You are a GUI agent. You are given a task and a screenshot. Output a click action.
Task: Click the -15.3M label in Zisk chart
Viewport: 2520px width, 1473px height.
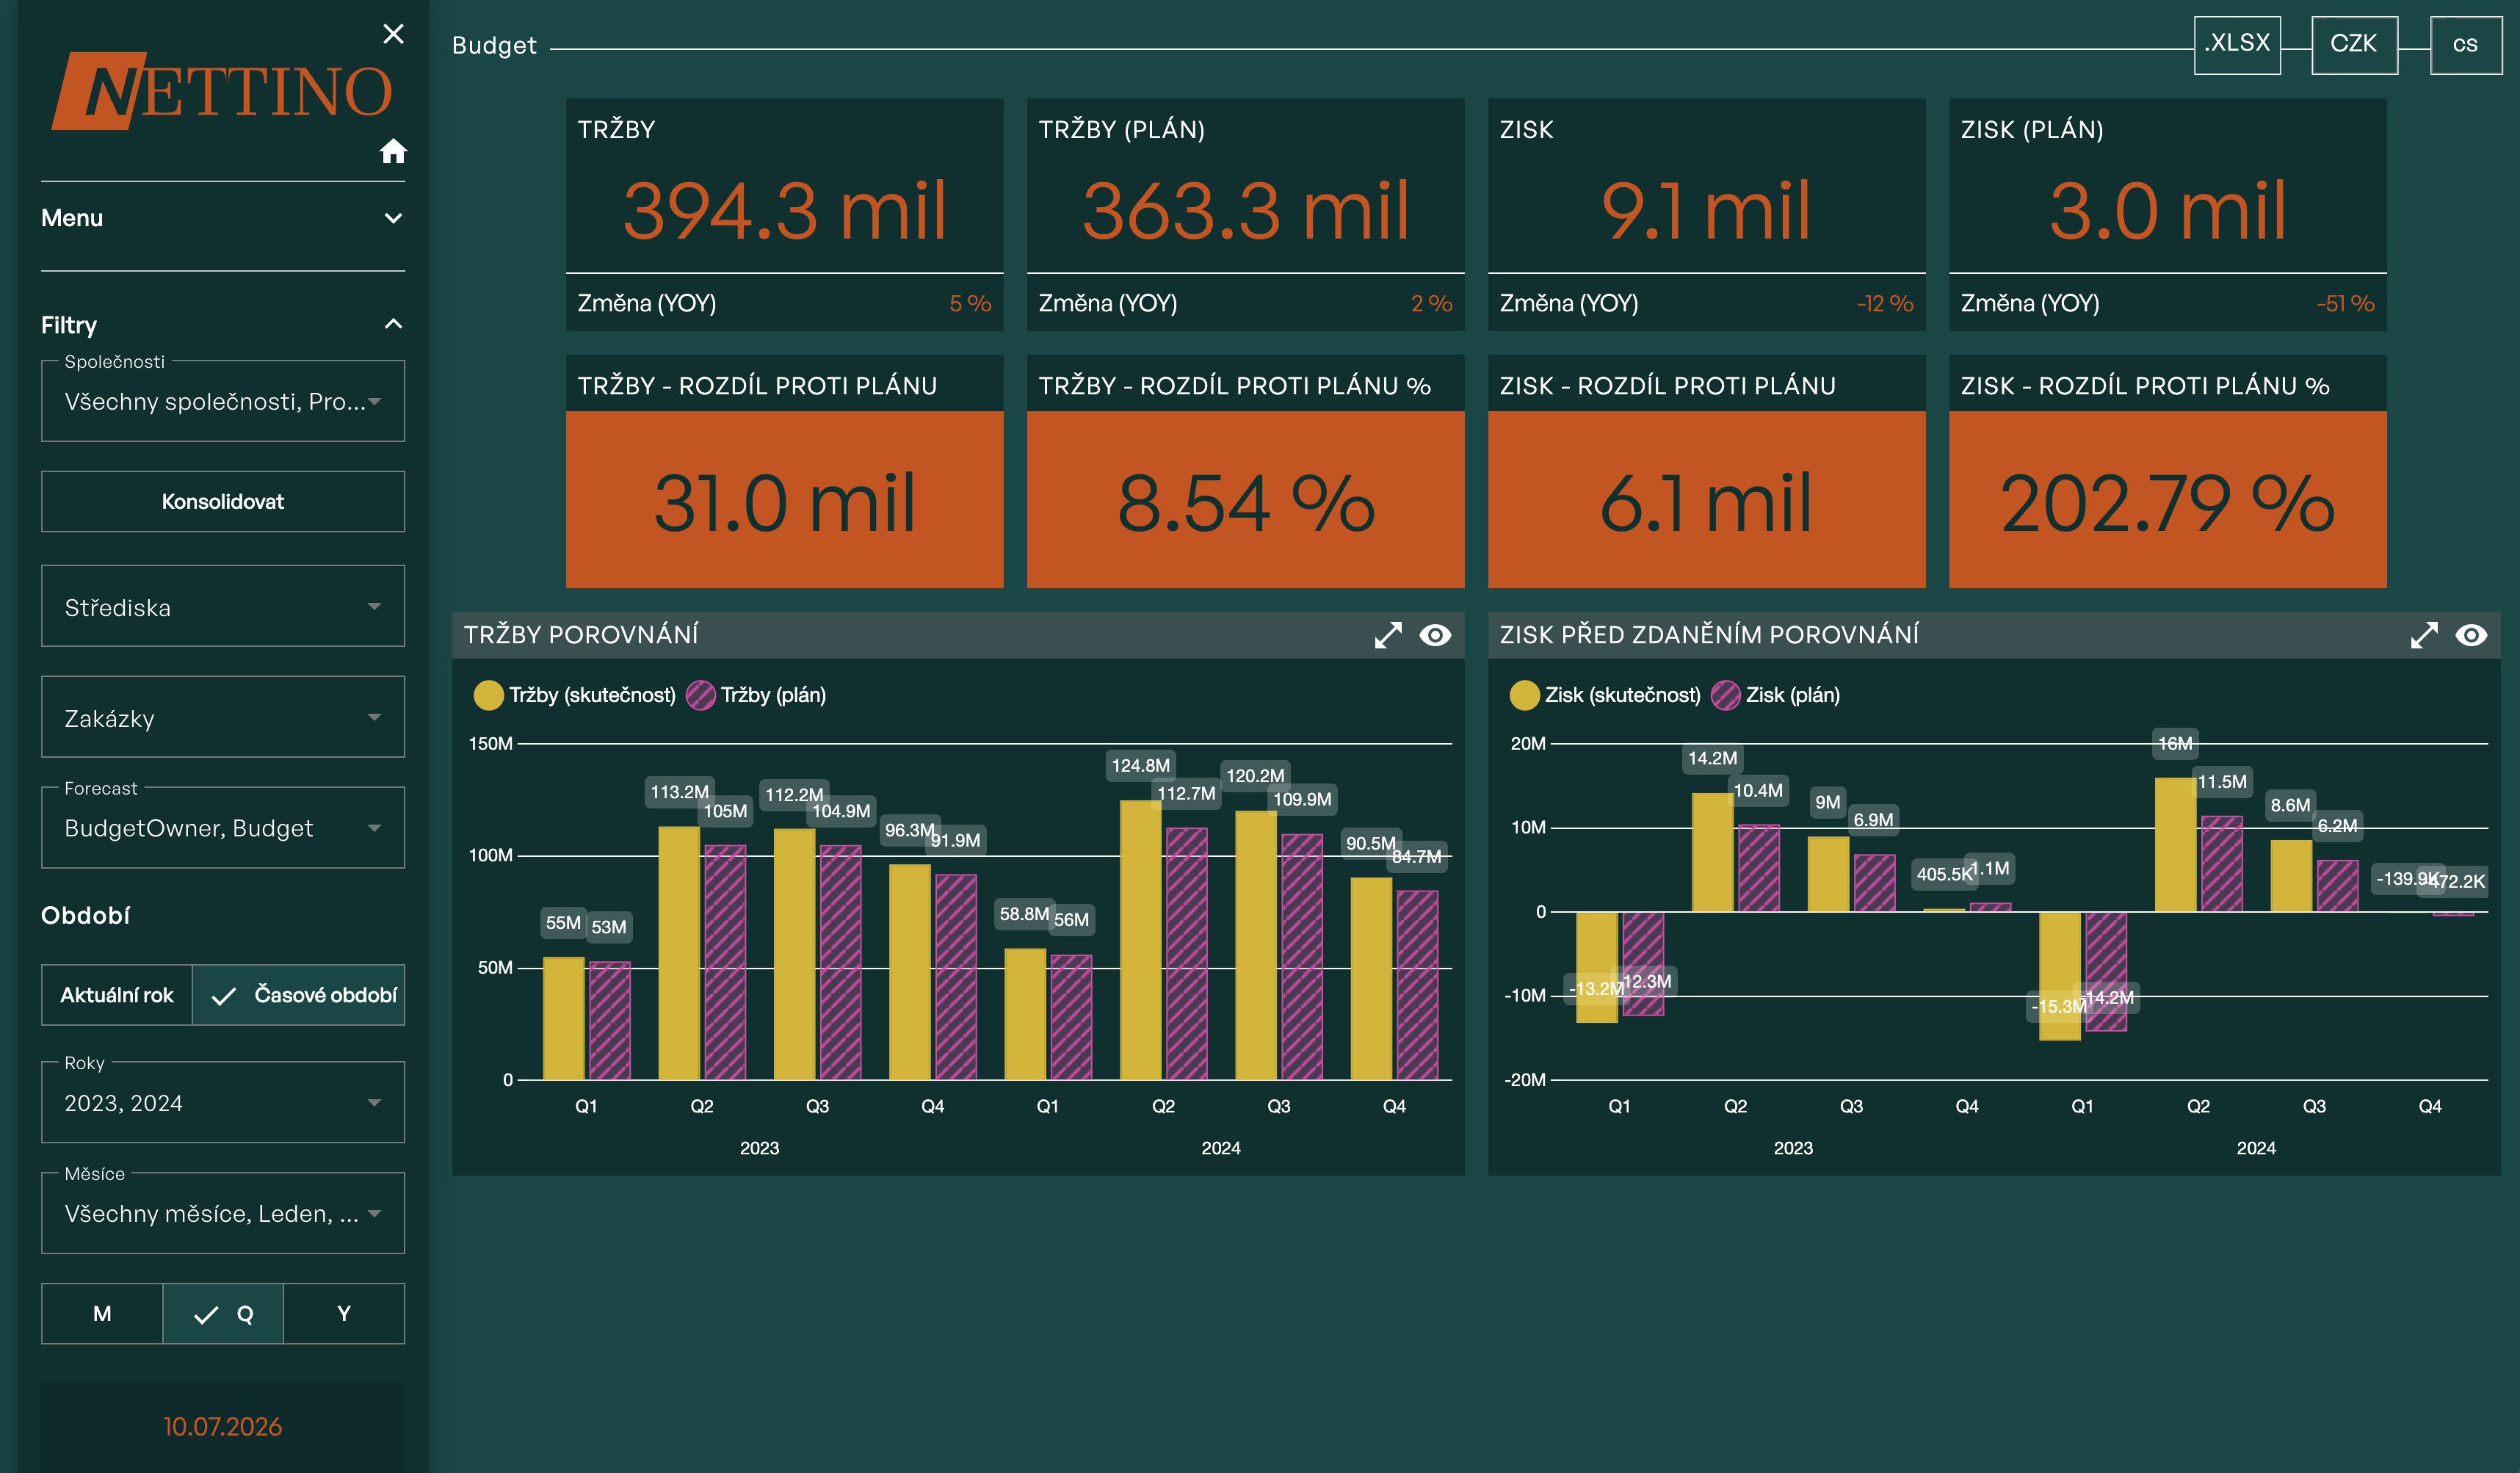(x=2058, y=1006)
